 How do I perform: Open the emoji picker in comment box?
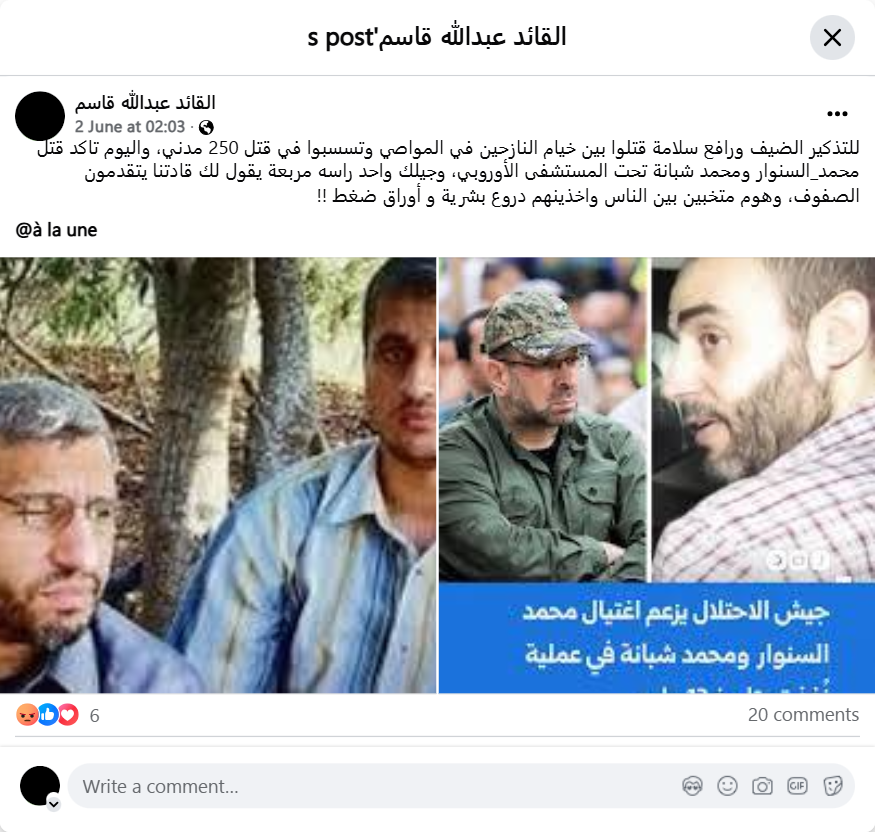click(x=727, y=786)
